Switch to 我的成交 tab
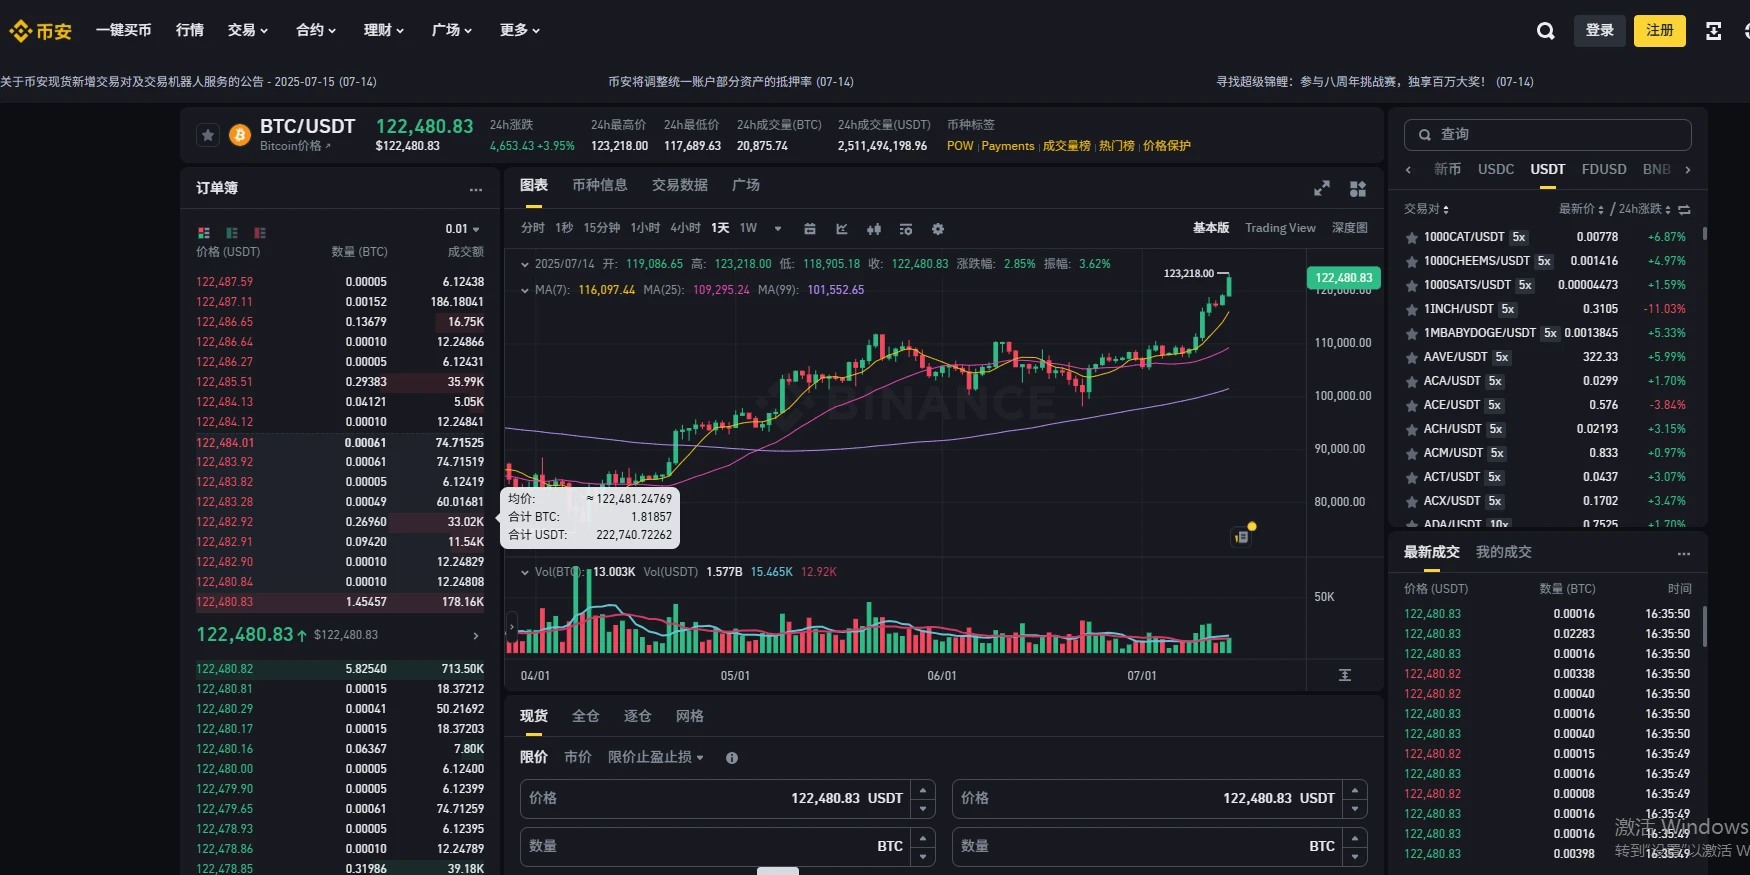The height and width of the screenshot is (875, 1750). tap(1504, 552)
